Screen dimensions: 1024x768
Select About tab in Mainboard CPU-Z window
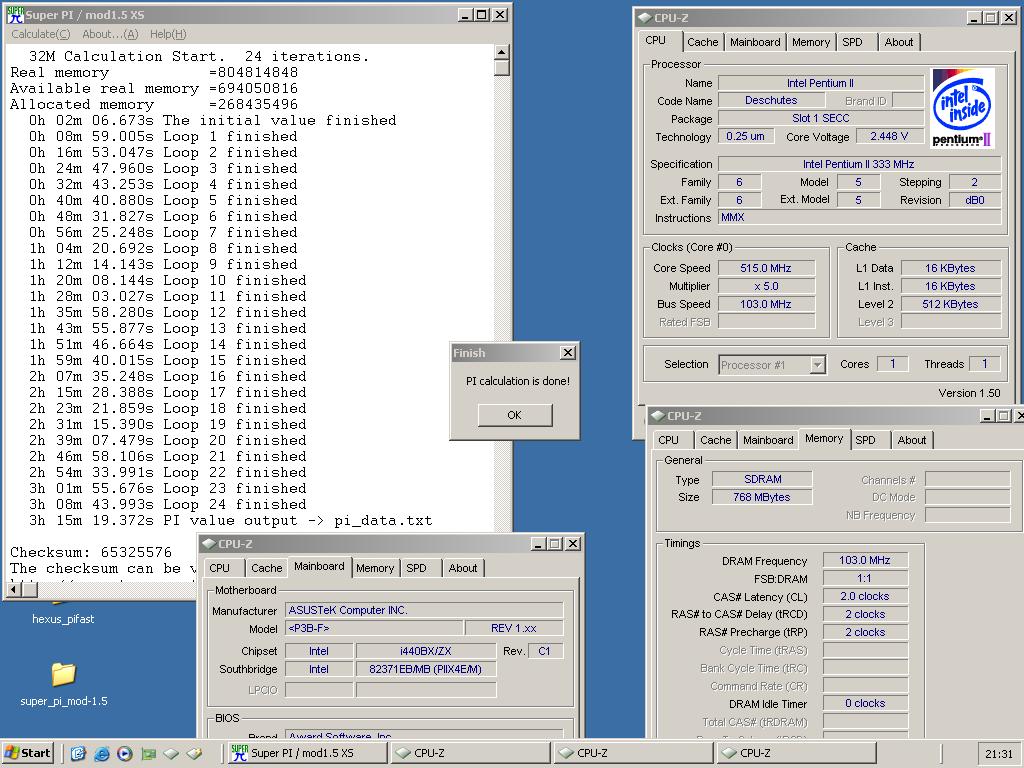coord(462,568)
